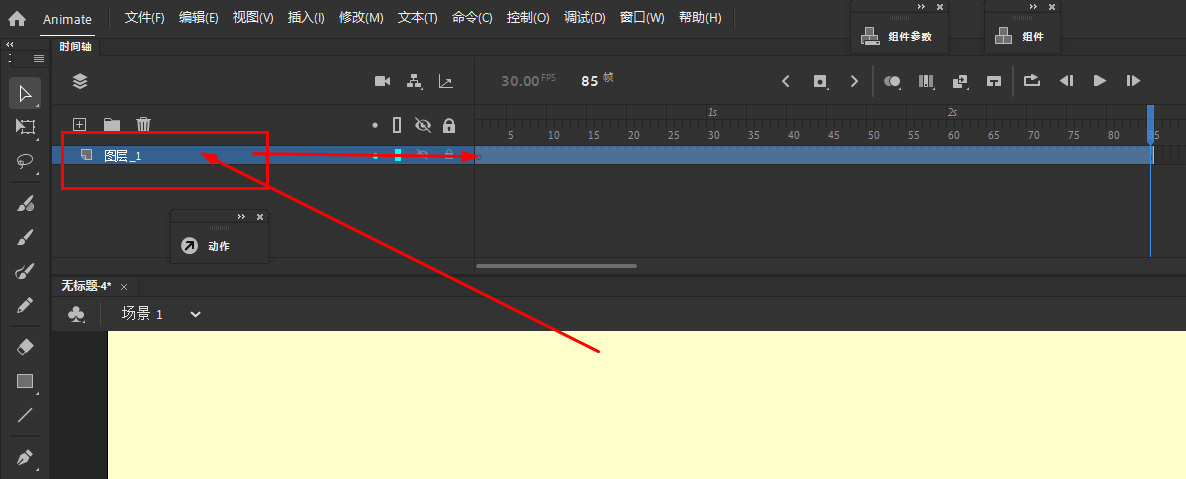
Task: Select the Line tool
Action: (x=25, y=415)
